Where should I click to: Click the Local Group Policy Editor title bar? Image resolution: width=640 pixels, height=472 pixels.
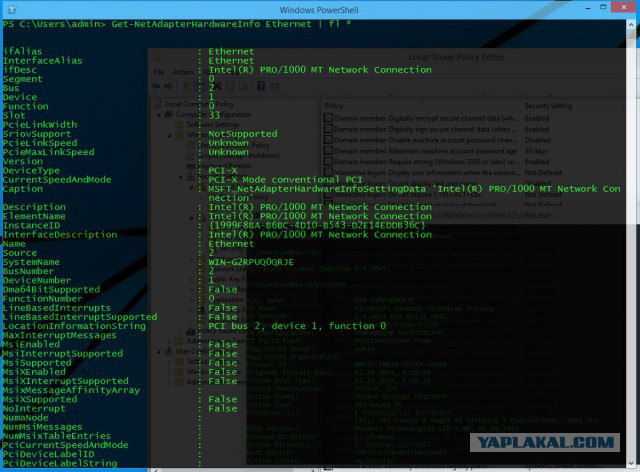click(x=456, y=57)
